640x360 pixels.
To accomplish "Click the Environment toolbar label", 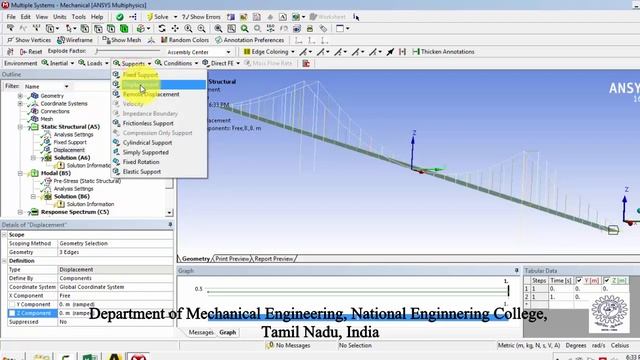I will (20, 63).
